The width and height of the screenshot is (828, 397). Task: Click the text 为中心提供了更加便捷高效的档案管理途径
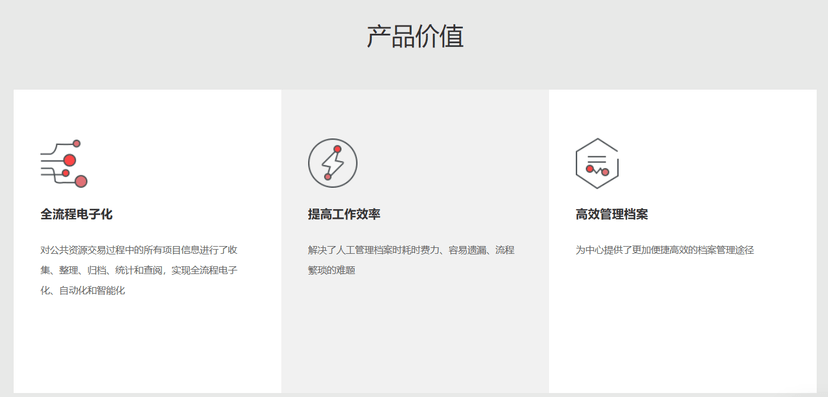pos(665,250)
